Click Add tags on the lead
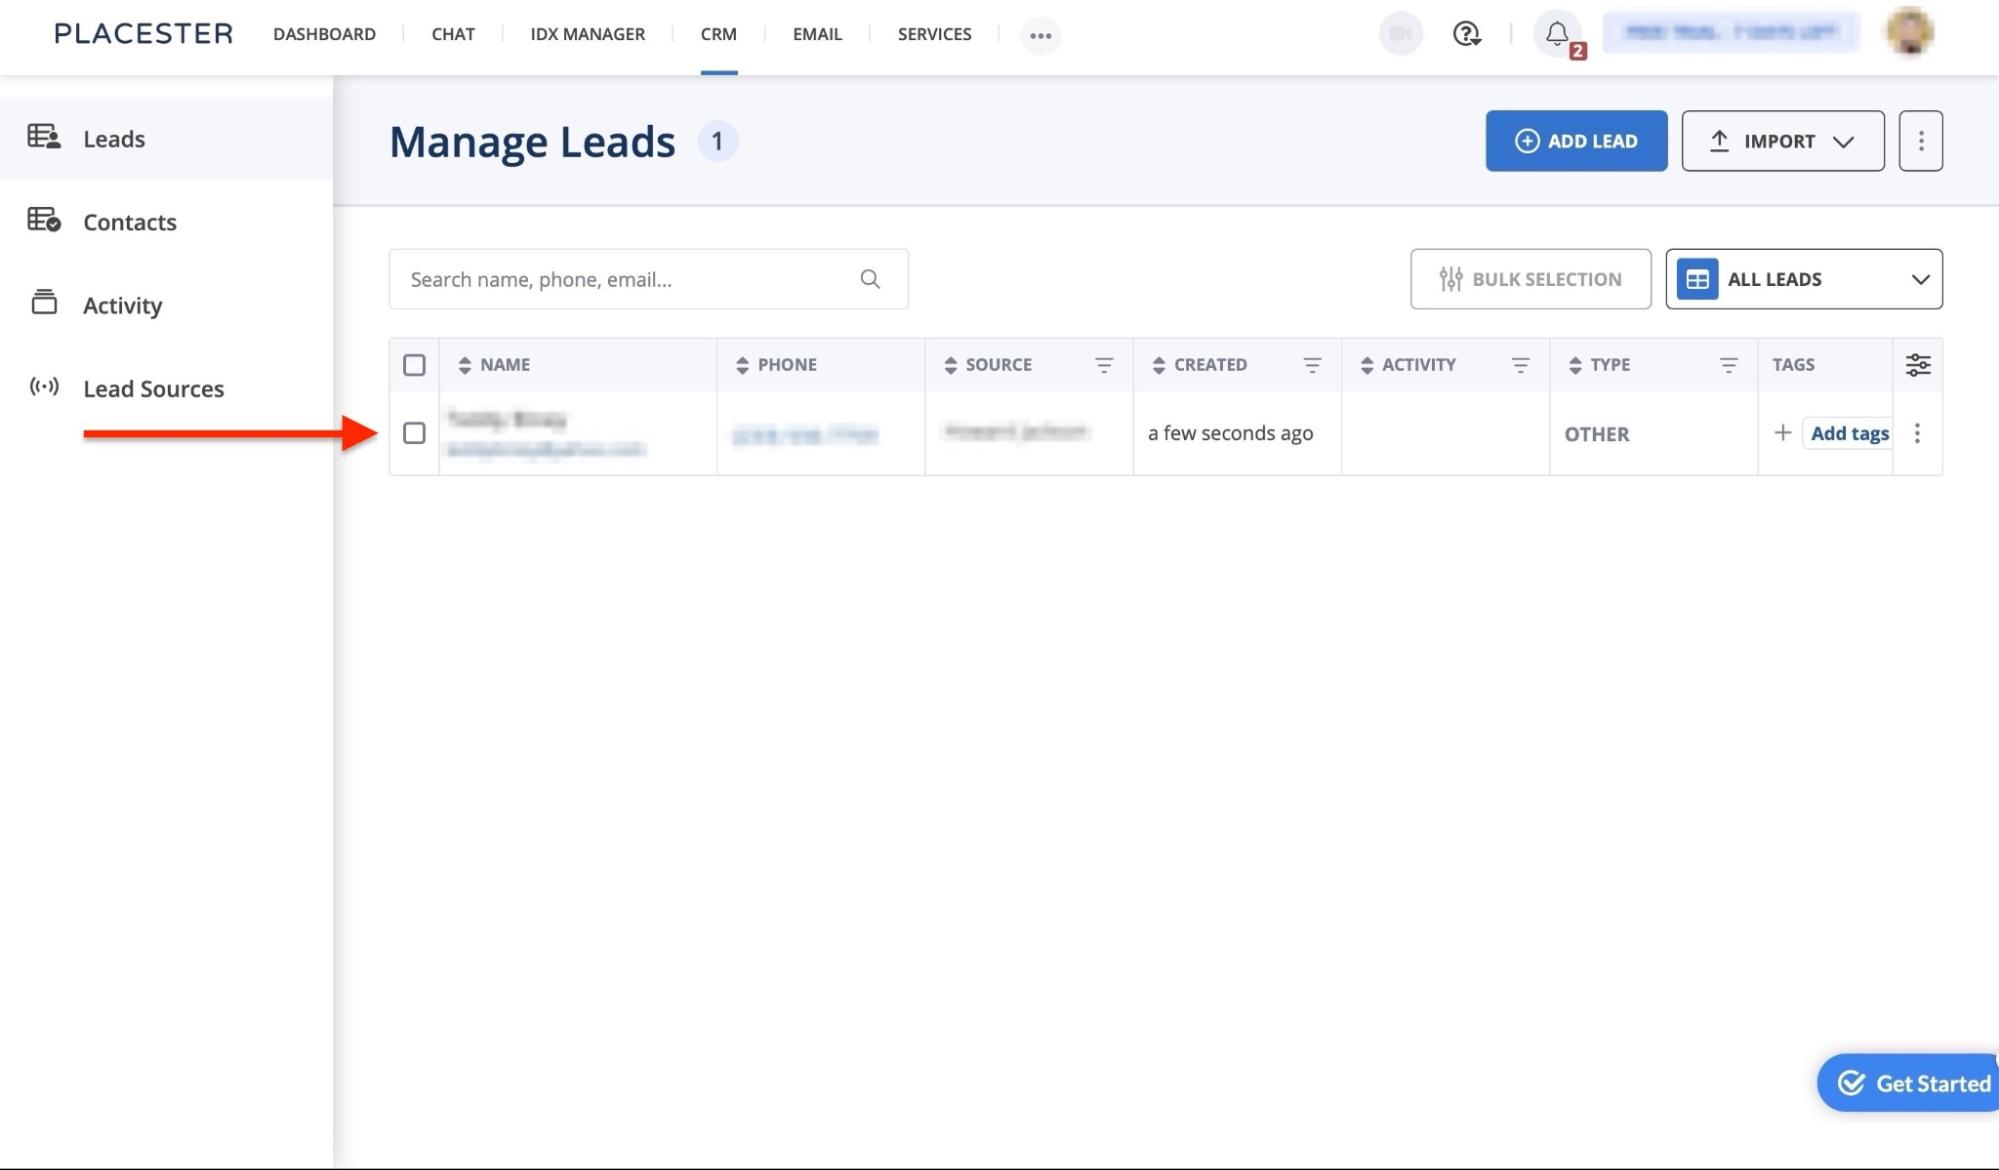 point(1848,433)
